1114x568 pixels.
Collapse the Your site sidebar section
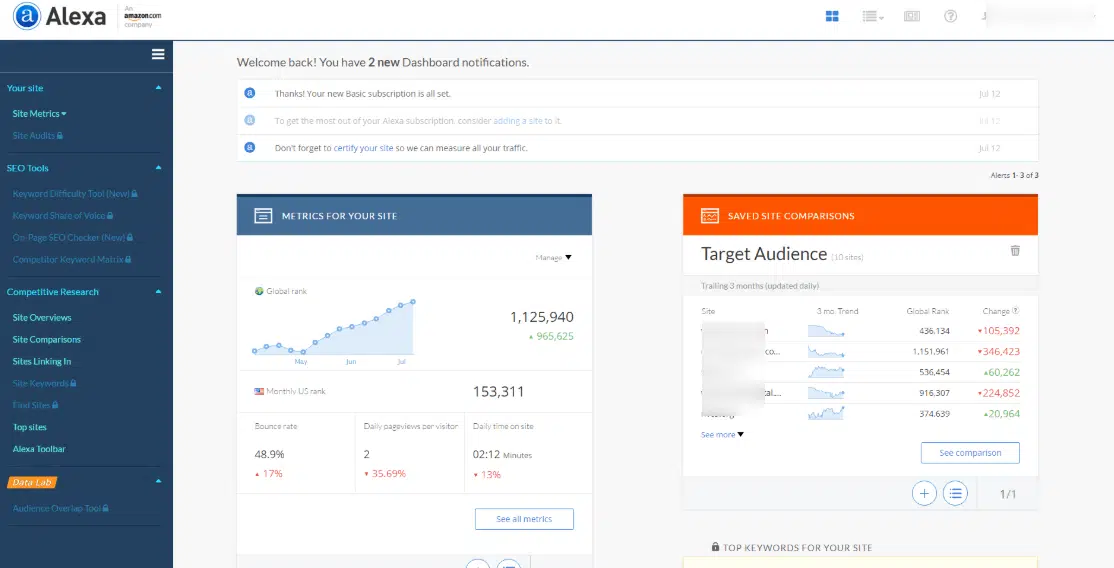(x=158, y=88)
